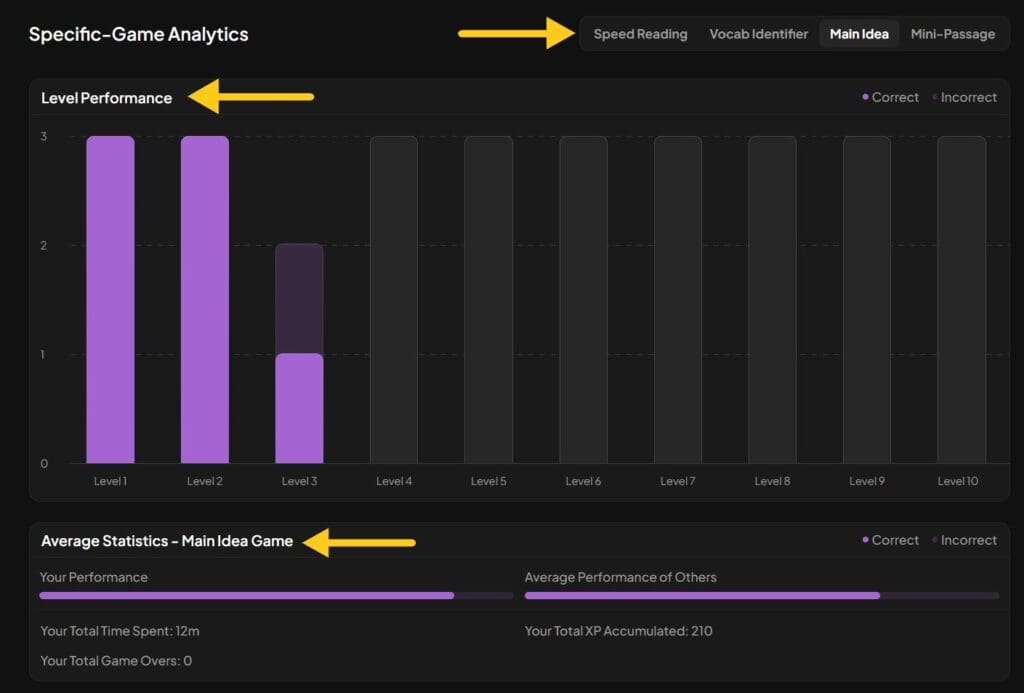Select the Correct legend dot above the chart
The image size is (1024, 693).
click(x=866, y=97)
